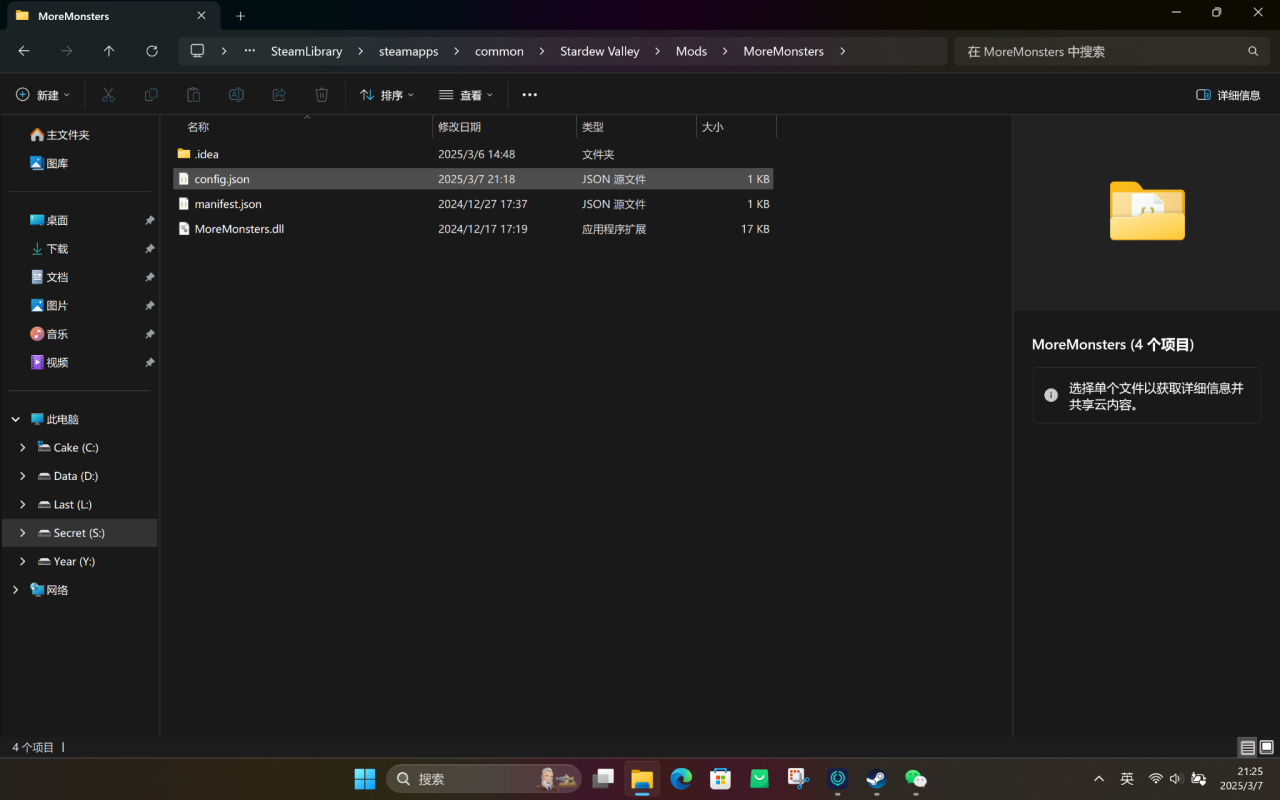
Task: Click the Paste toolbar icon
Action: [x=194, y=95]
